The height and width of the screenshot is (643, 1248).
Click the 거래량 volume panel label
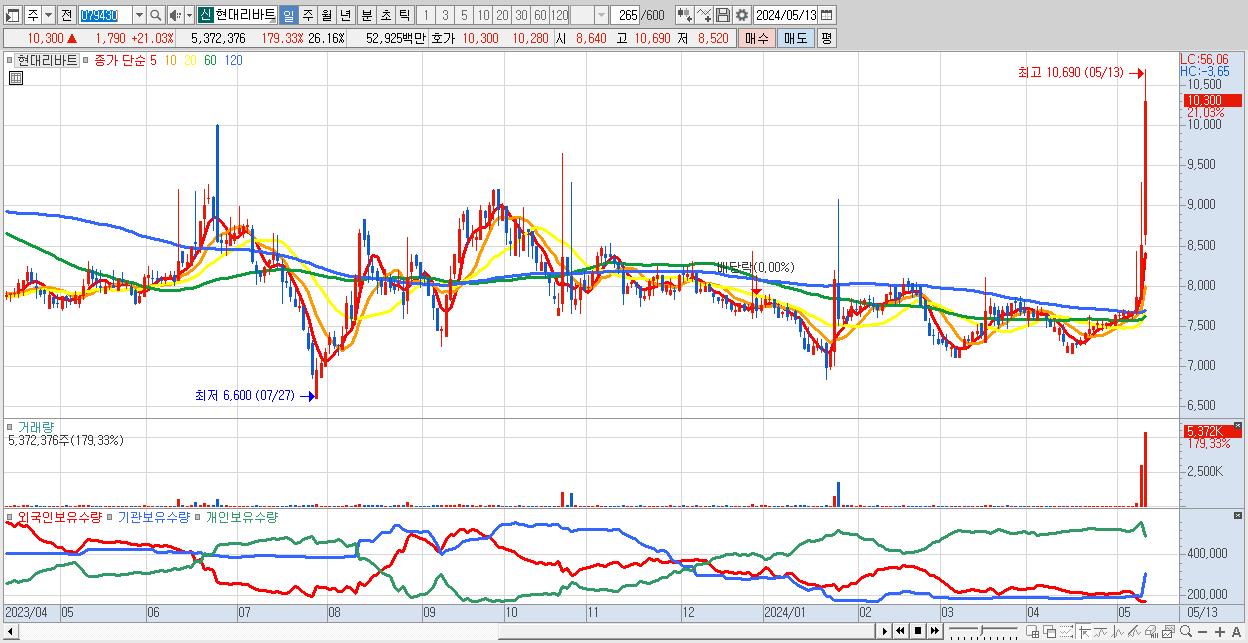pos(36,427)
